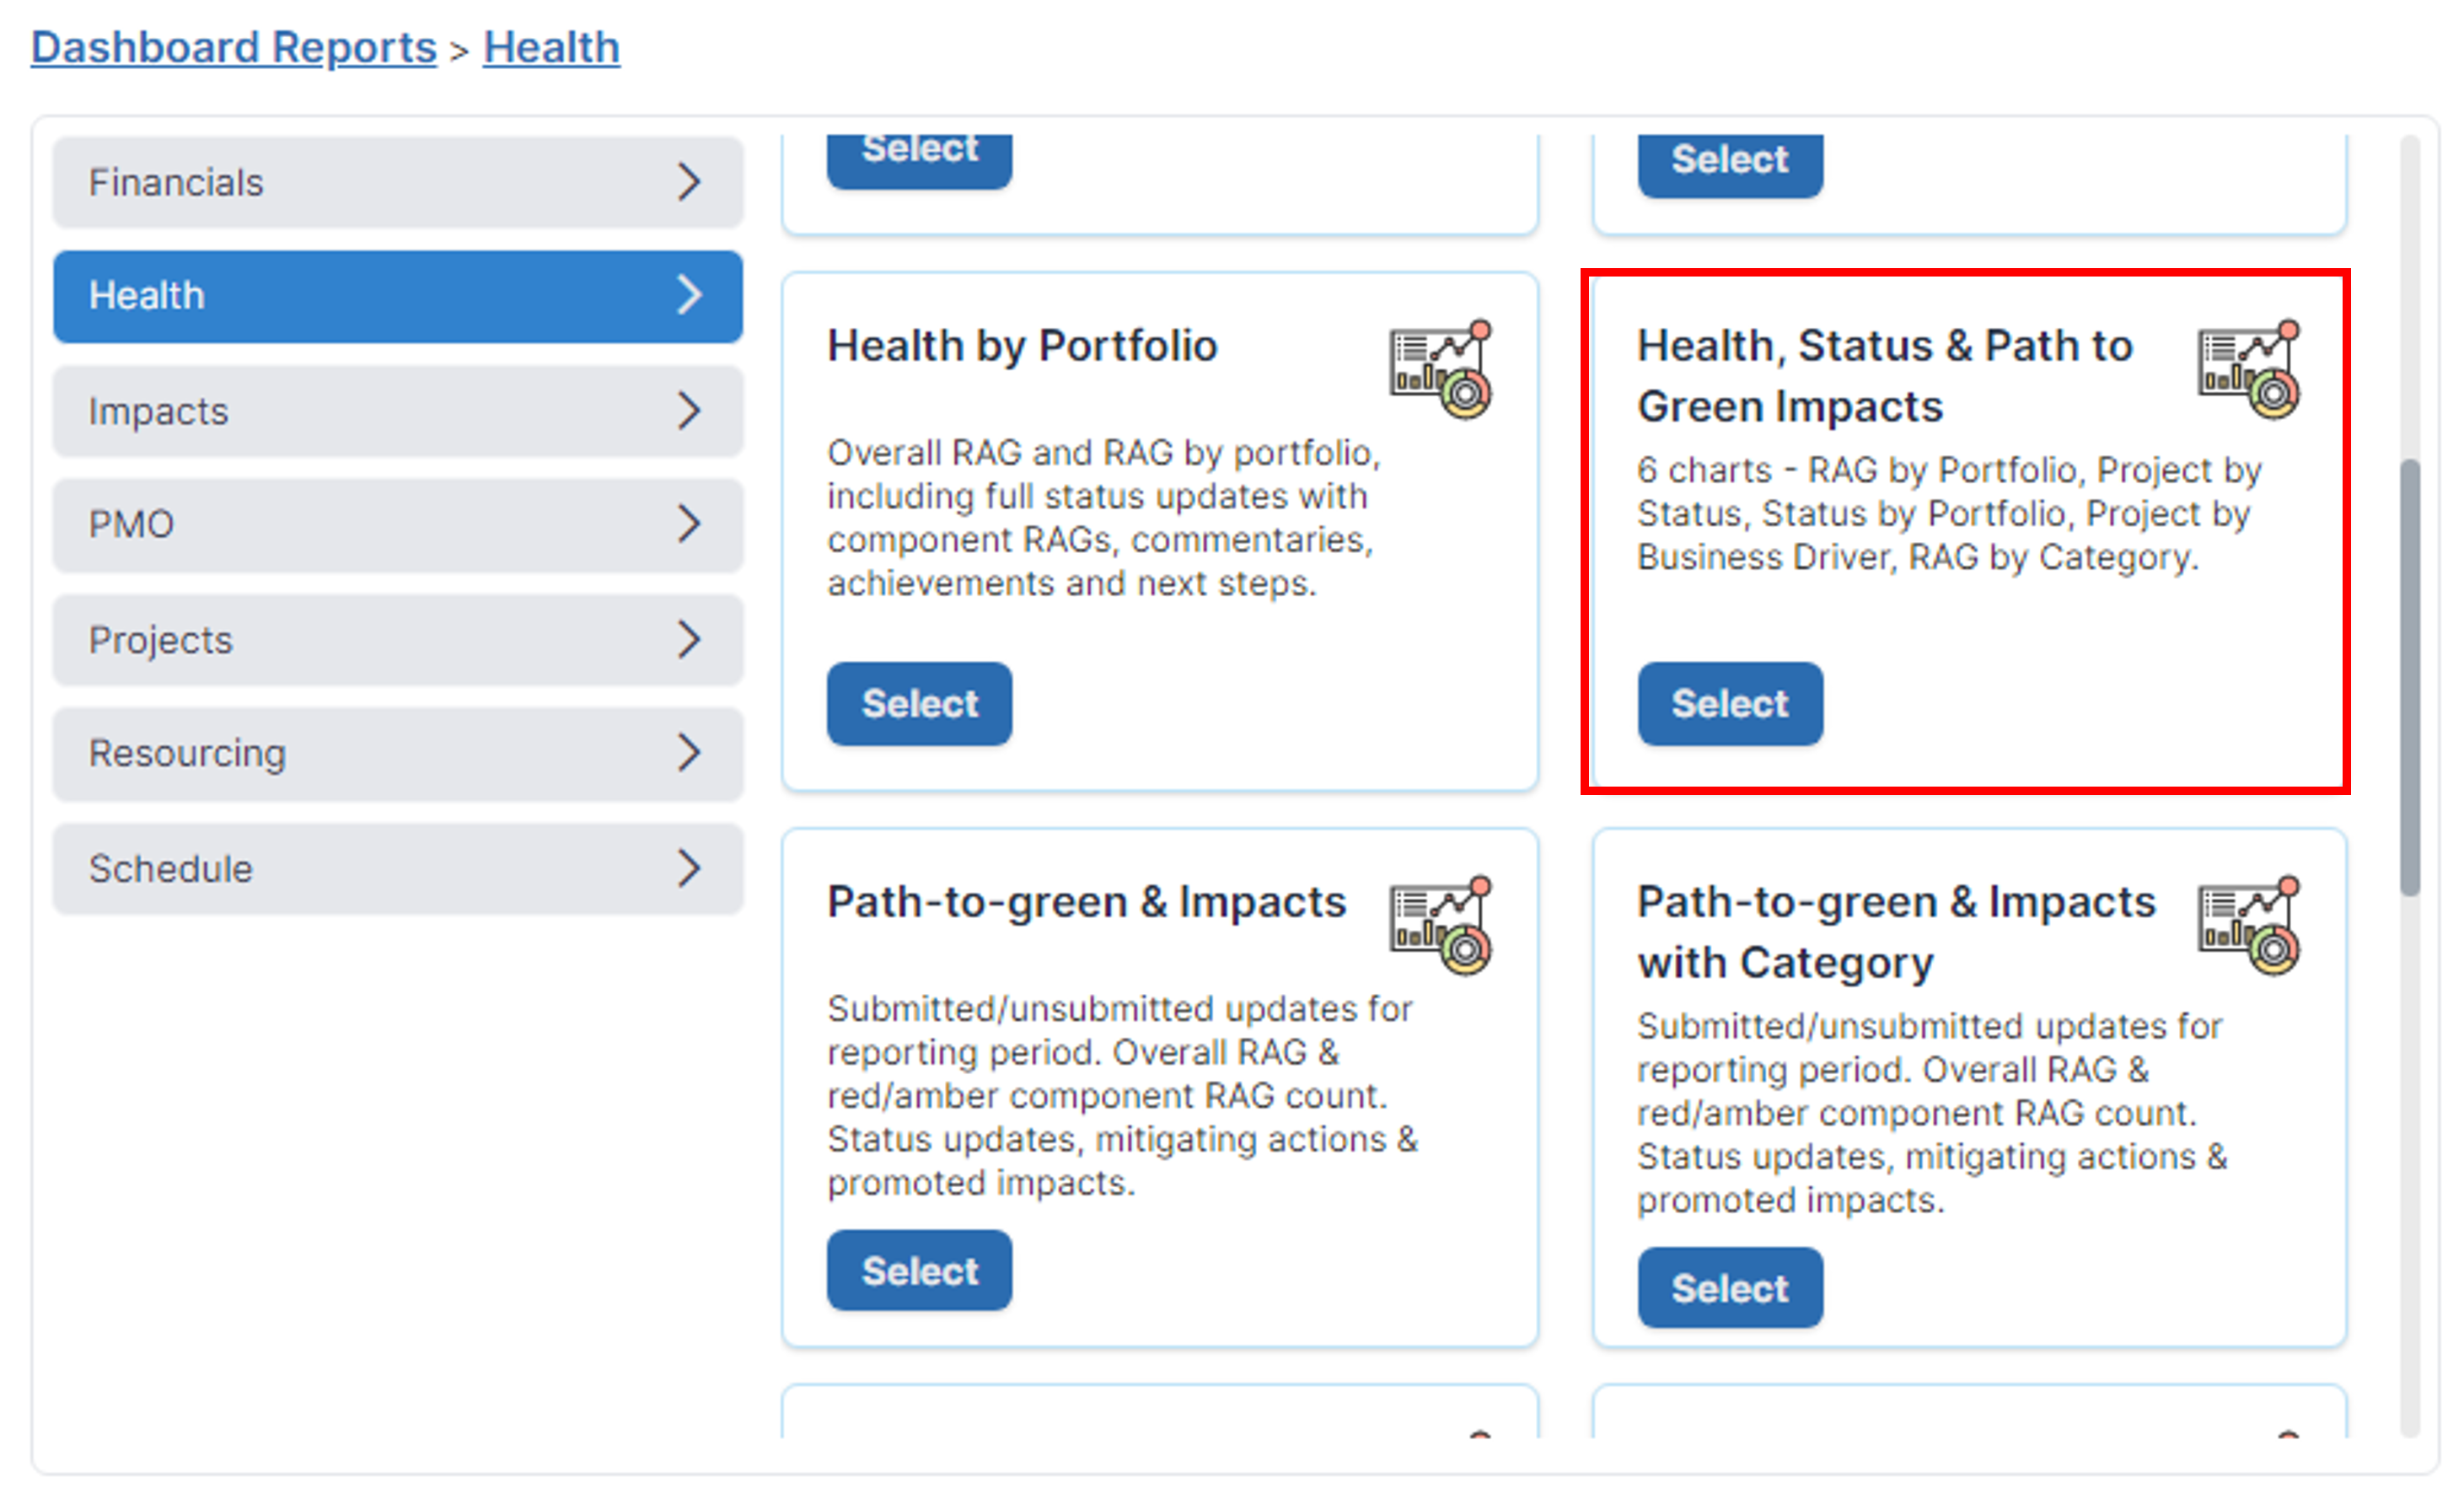
Task: Open the Resourcing reports category
Action: tap(397, 753)
